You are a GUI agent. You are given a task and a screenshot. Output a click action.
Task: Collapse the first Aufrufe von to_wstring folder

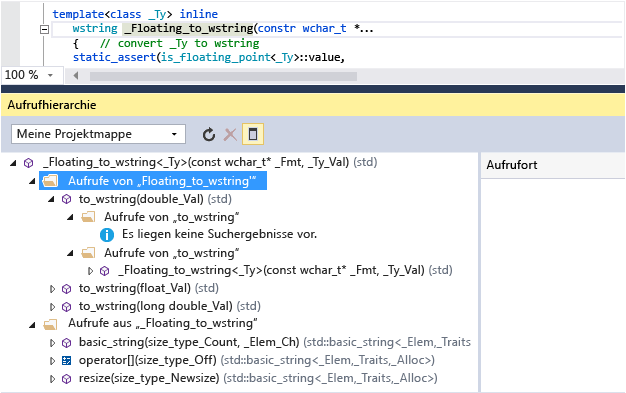click(x=70, y=217)
